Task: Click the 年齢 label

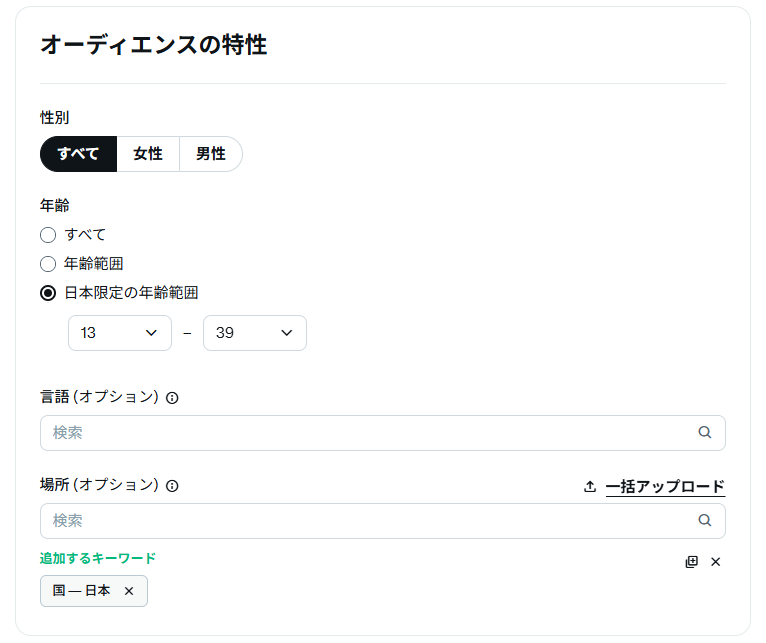Action: point(55,205)
